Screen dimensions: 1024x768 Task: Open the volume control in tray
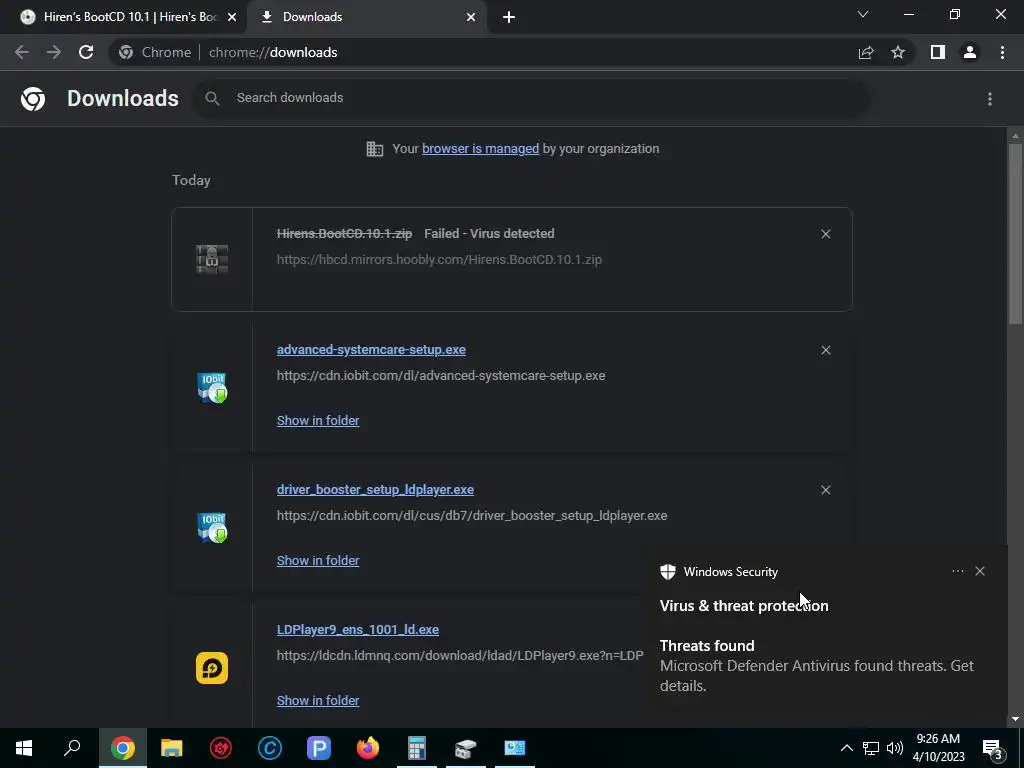pos(895,748)
